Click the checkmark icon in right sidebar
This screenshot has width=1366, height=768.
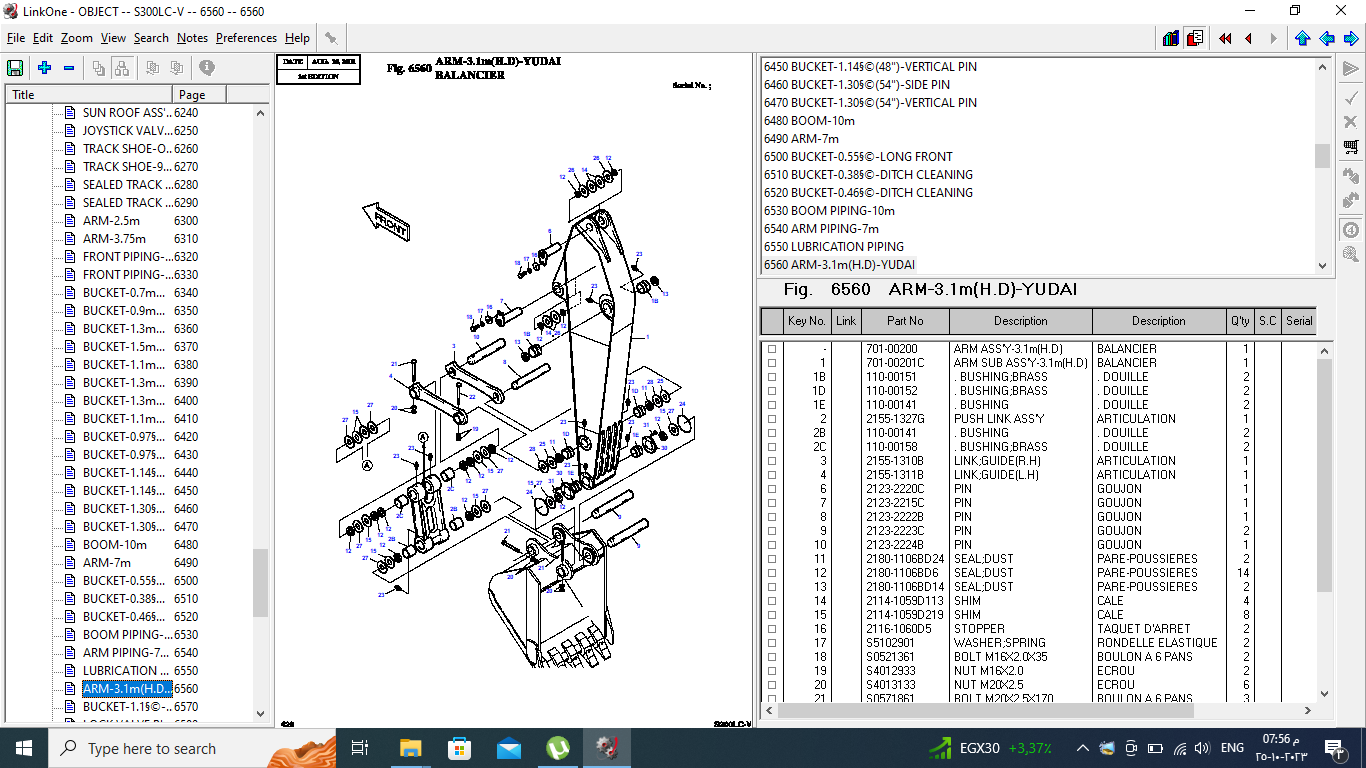point(1351,97)
